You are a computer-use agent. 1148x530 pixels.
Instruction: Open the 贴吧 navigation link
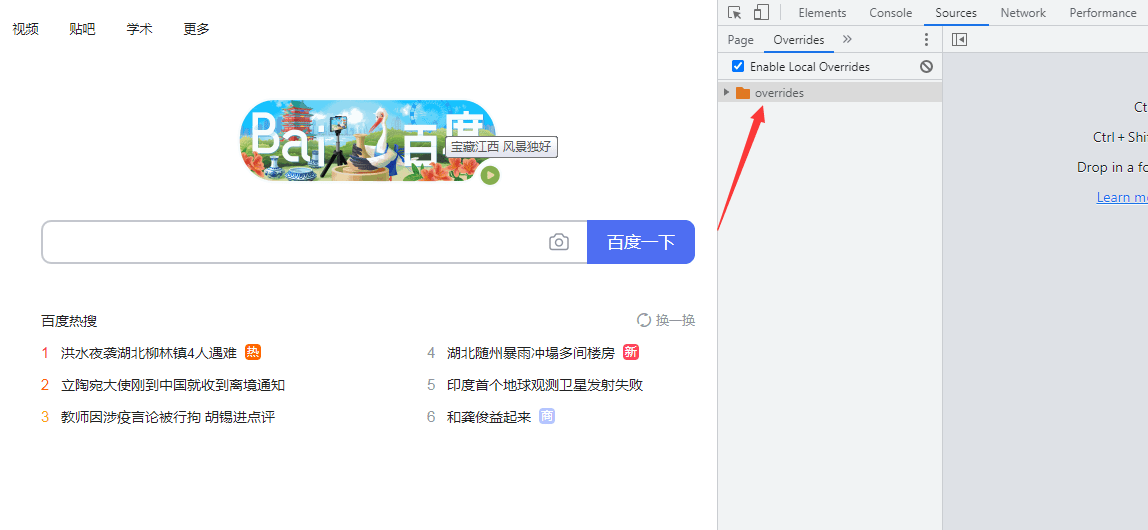coord(83,29)
